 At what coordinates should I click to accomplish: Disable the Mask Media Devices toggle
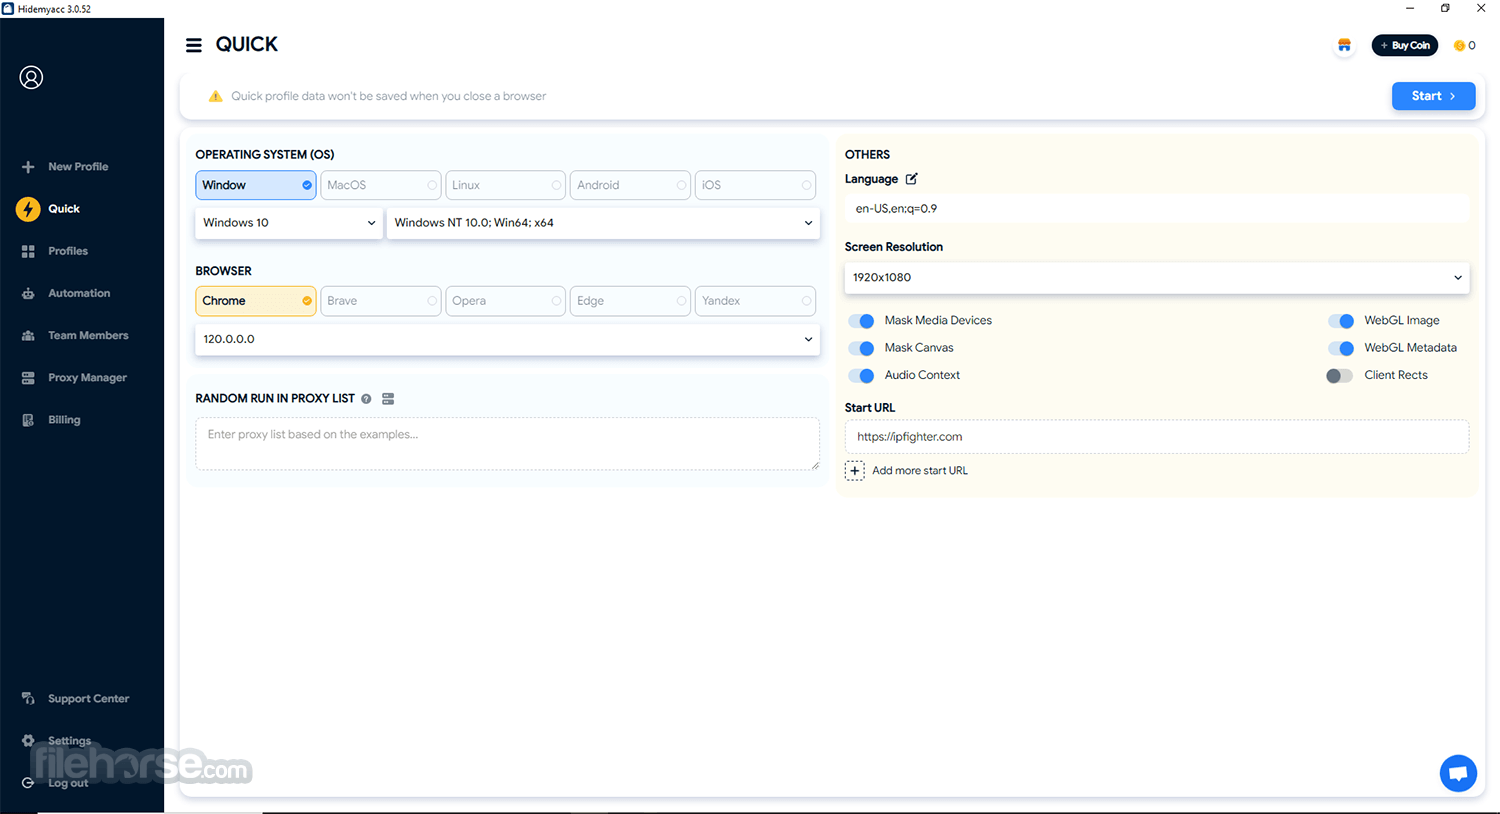click(861, 321)
